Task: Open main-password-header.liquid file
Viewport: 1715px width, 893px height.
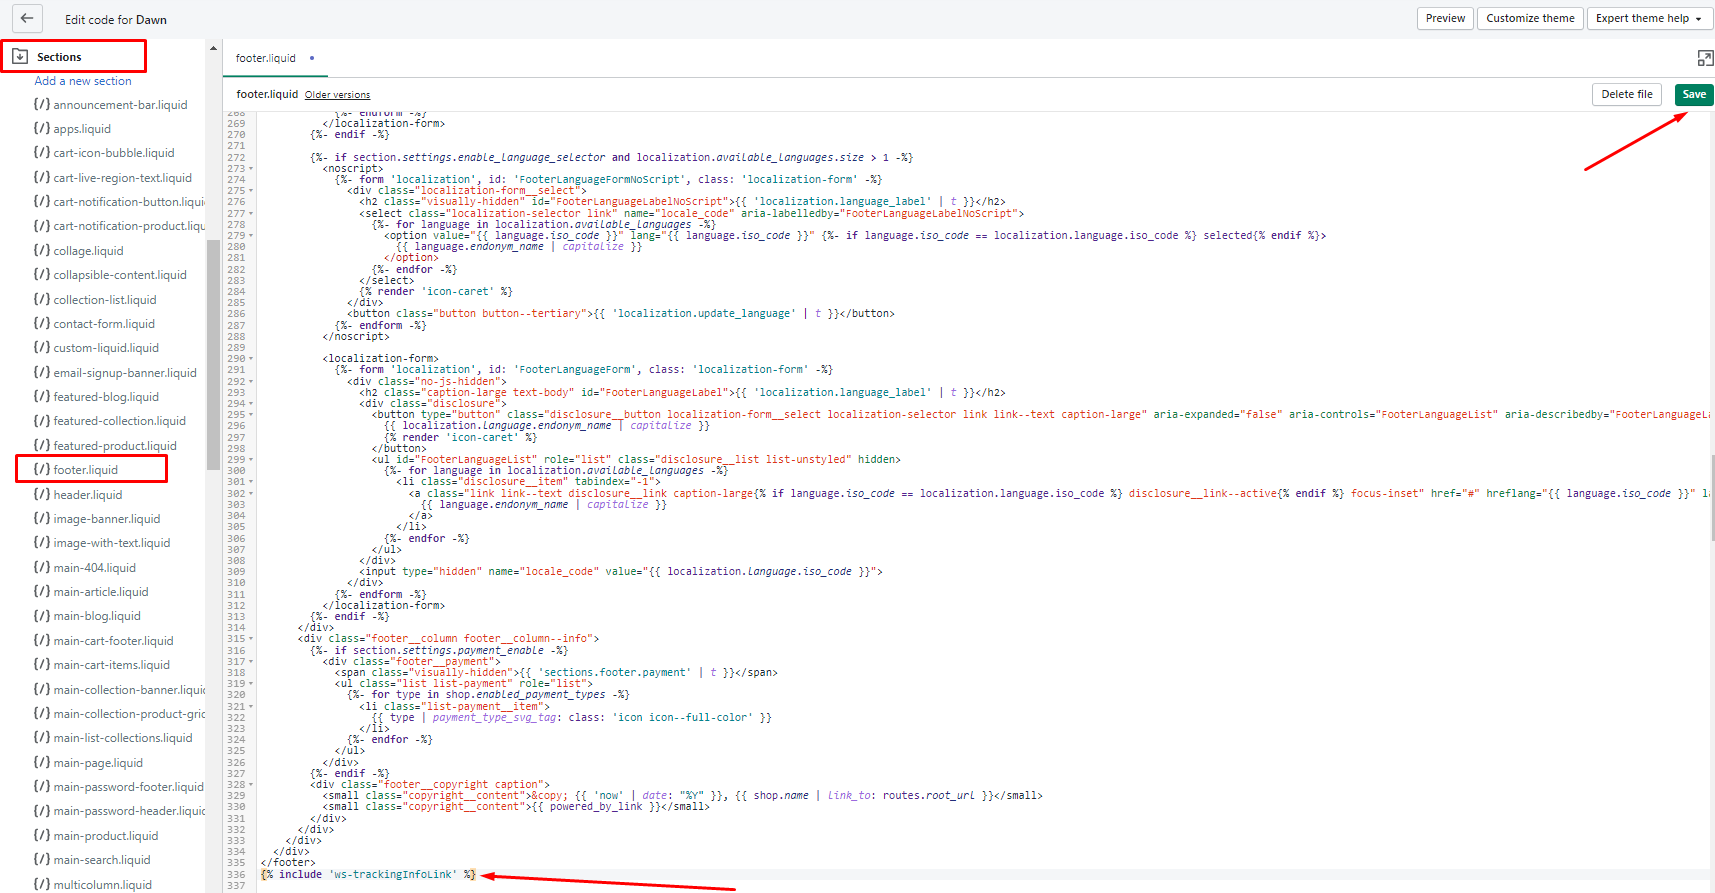Action: pos(129,811)
